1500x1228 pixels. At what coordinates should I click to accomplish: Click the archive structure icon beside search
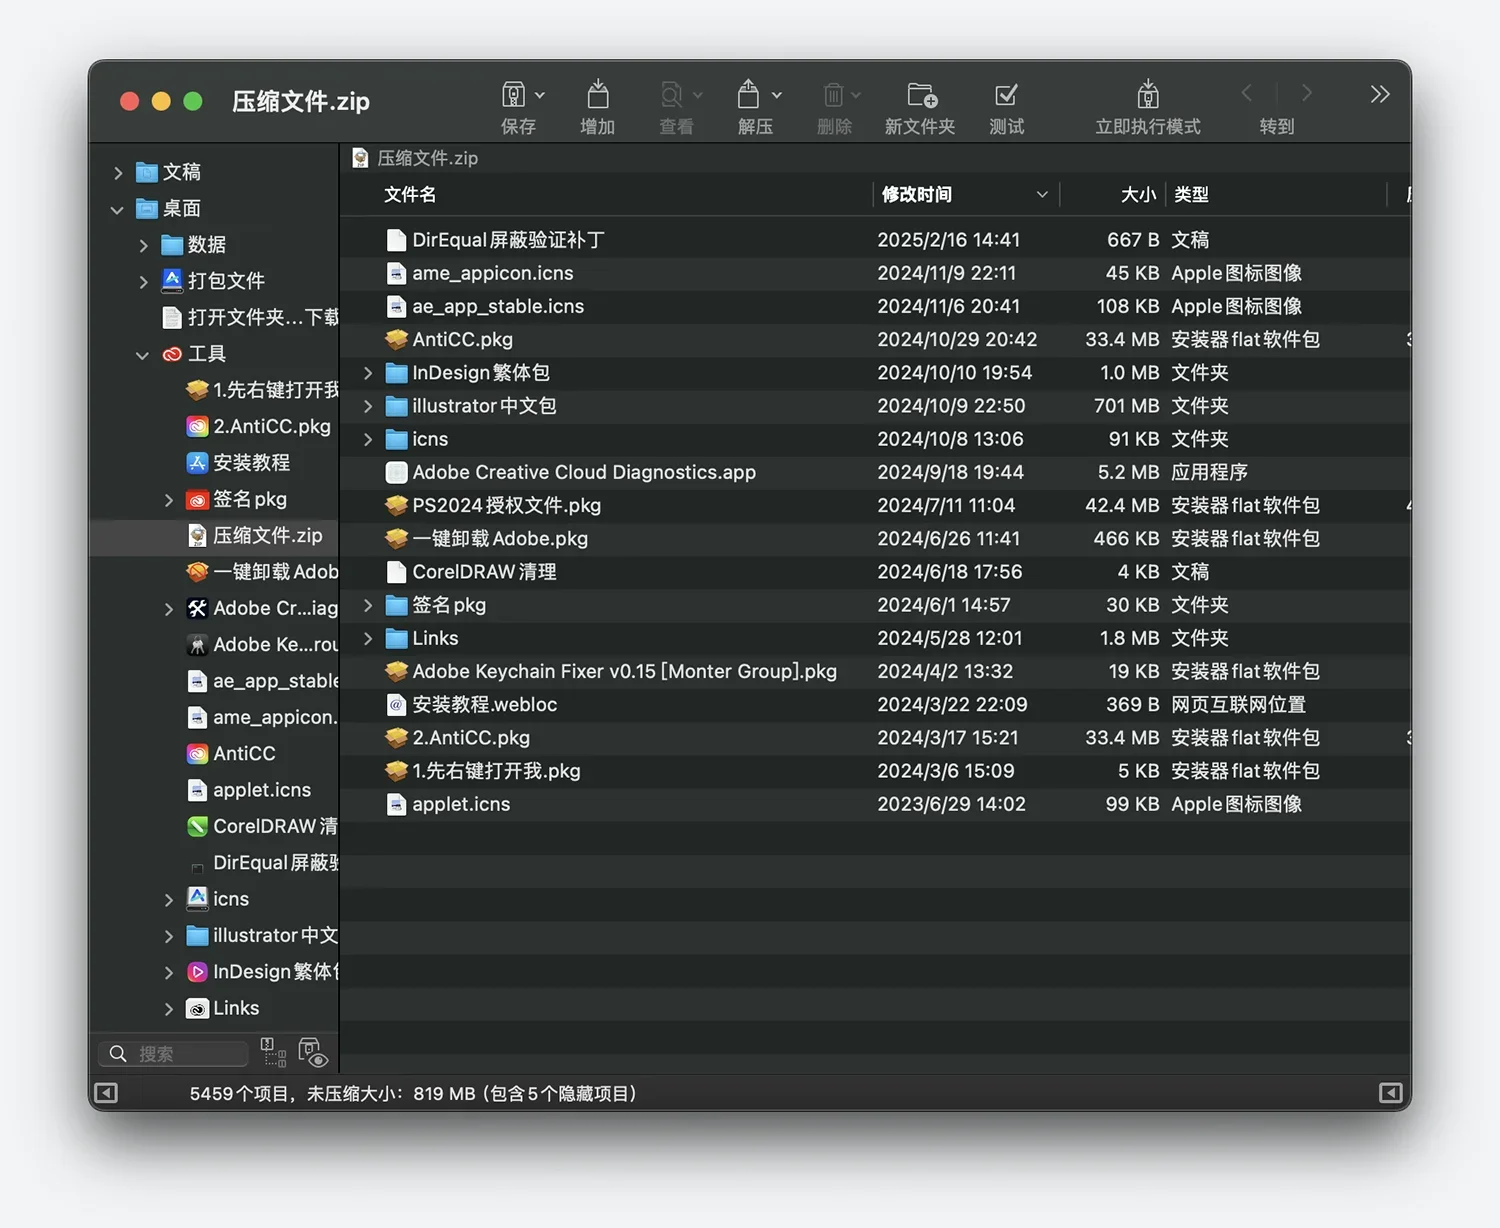pyautogui.click(x=274, y=1052)
